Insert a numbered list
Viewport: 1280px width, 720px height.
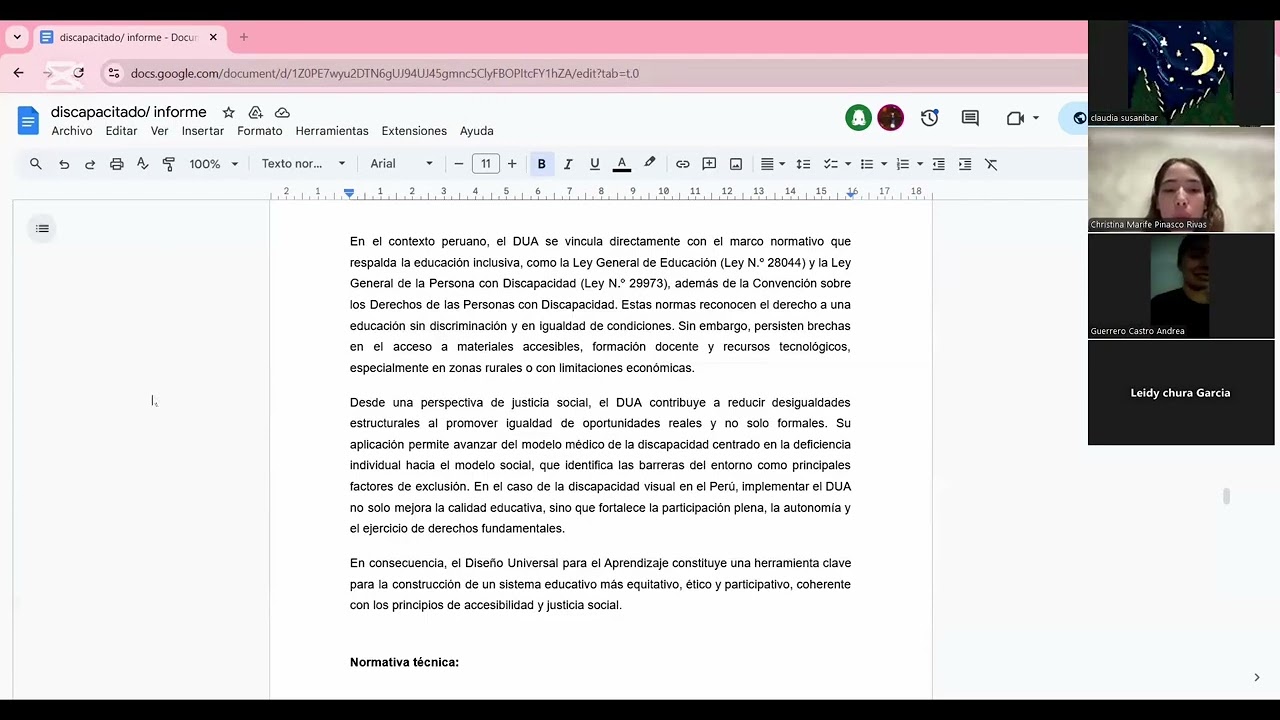[903, 164]
